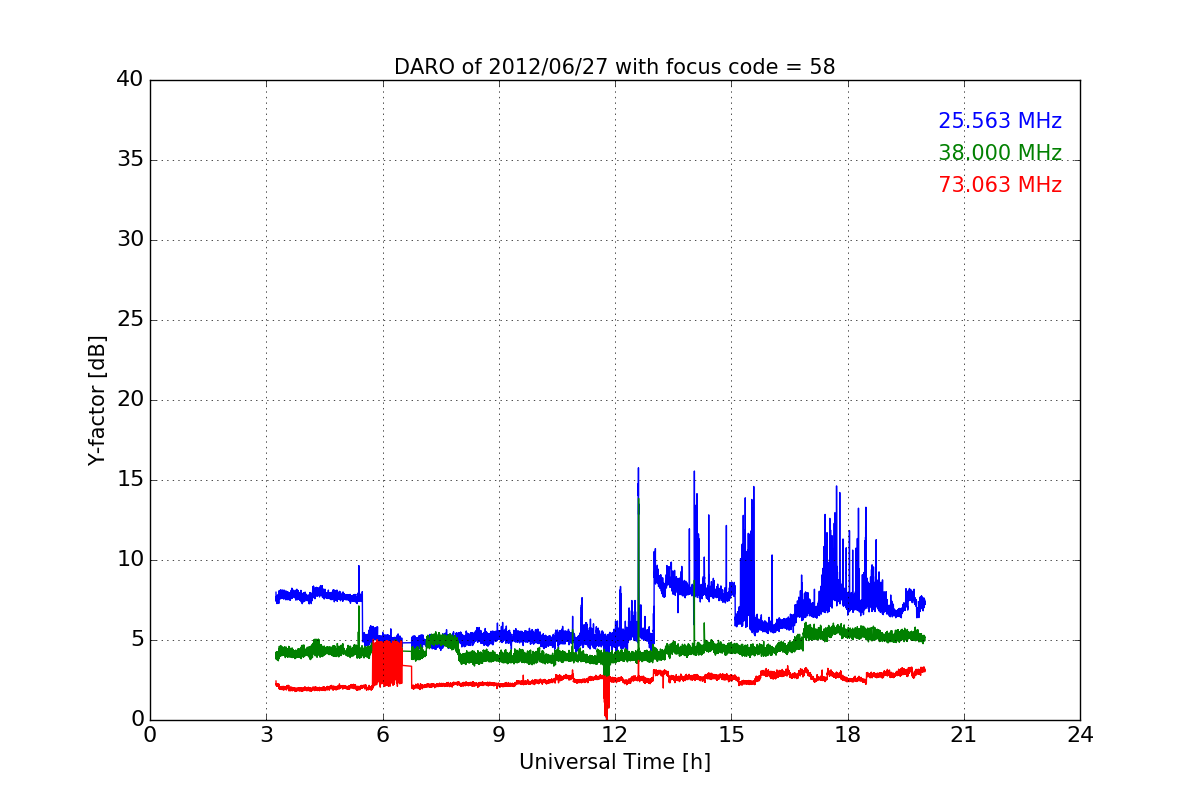Click y-axis tick label '30'
The height and width of the screenshot is (800, 1200).
click(130, 240)
